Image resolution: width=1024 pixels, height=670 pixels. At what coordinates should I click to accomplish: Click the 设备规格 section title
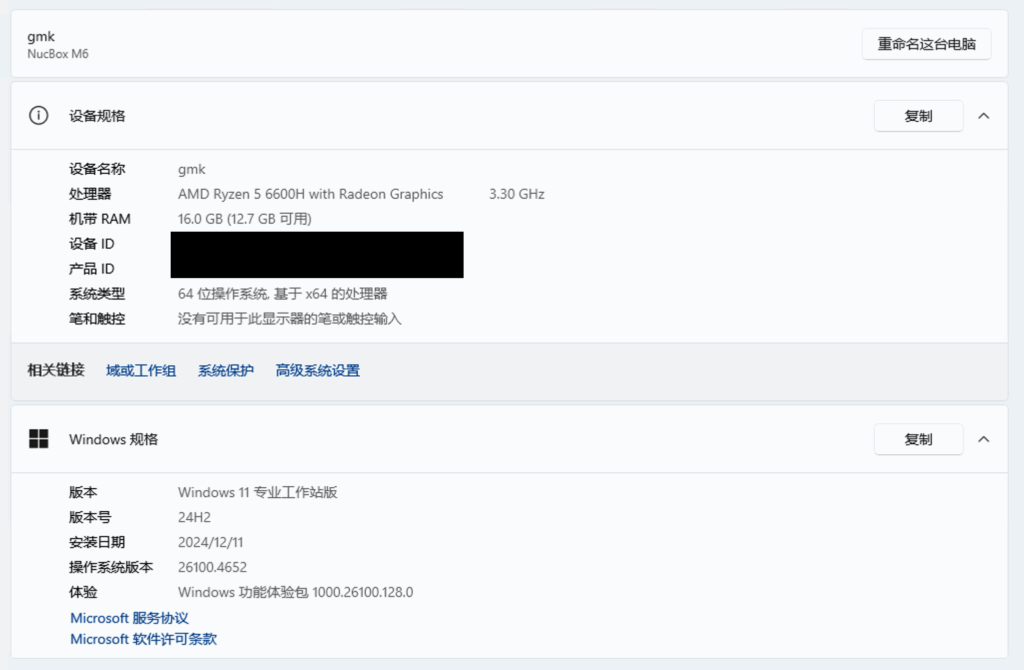pyautogui.click(x=97, y=116)
